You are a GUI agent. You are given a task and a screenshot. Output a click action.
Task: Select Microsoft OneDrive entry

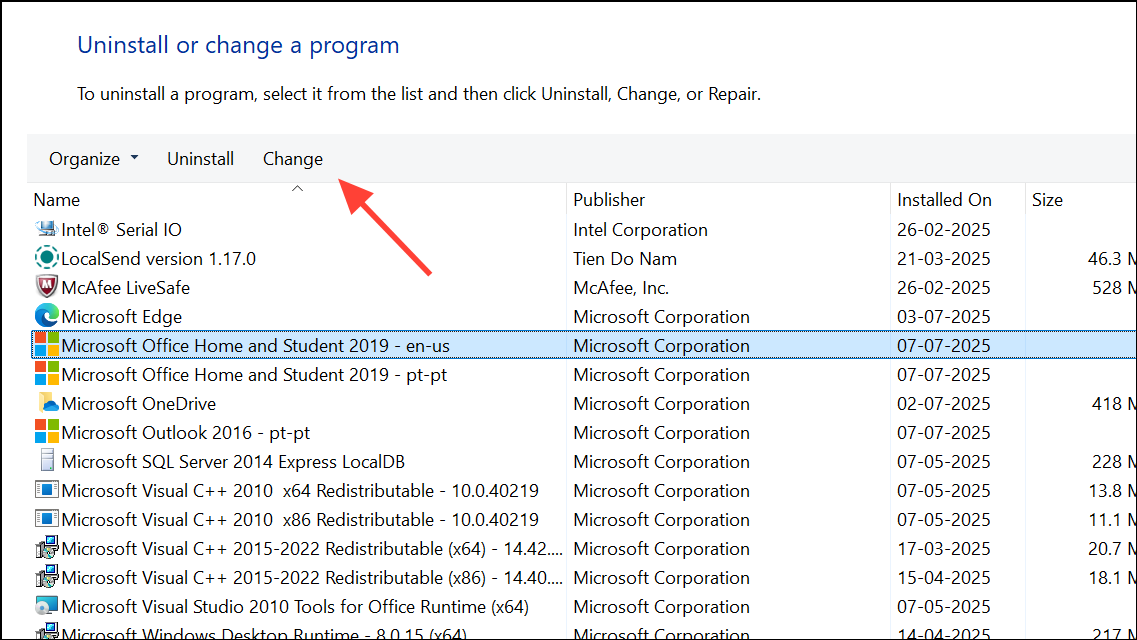(138, 404)
